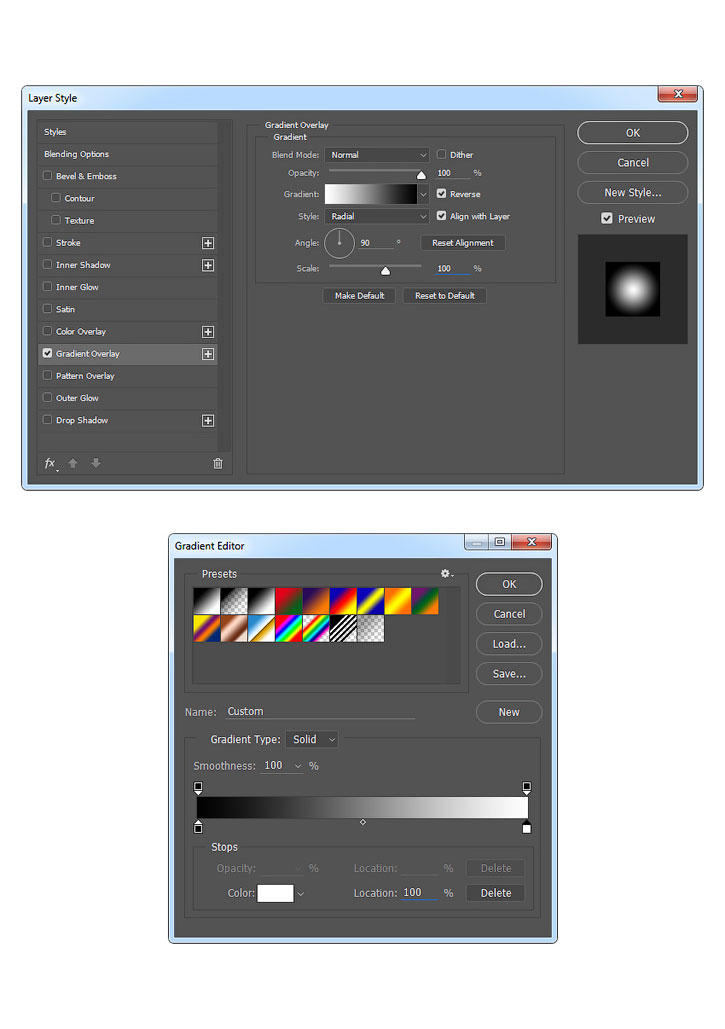Choose the red-to-green gradient preset
Image resolution: width=725 pixels, height=1029 pixels.
click(289, 601)
